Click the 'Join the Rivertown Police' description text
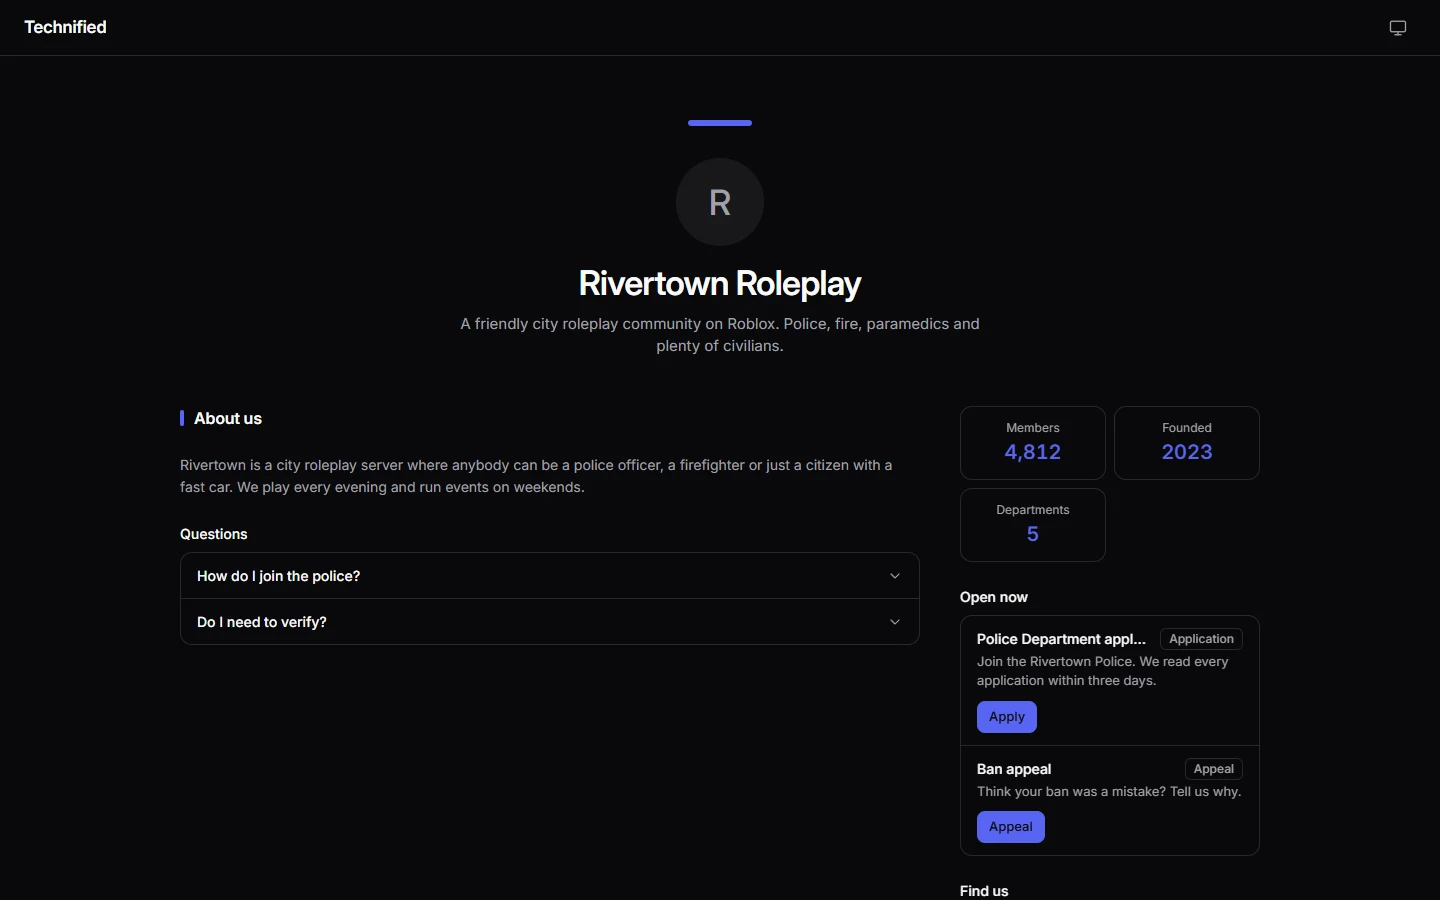This screenshot has width=1440, height=900. pyautogui.click(x=1103, y=671)
